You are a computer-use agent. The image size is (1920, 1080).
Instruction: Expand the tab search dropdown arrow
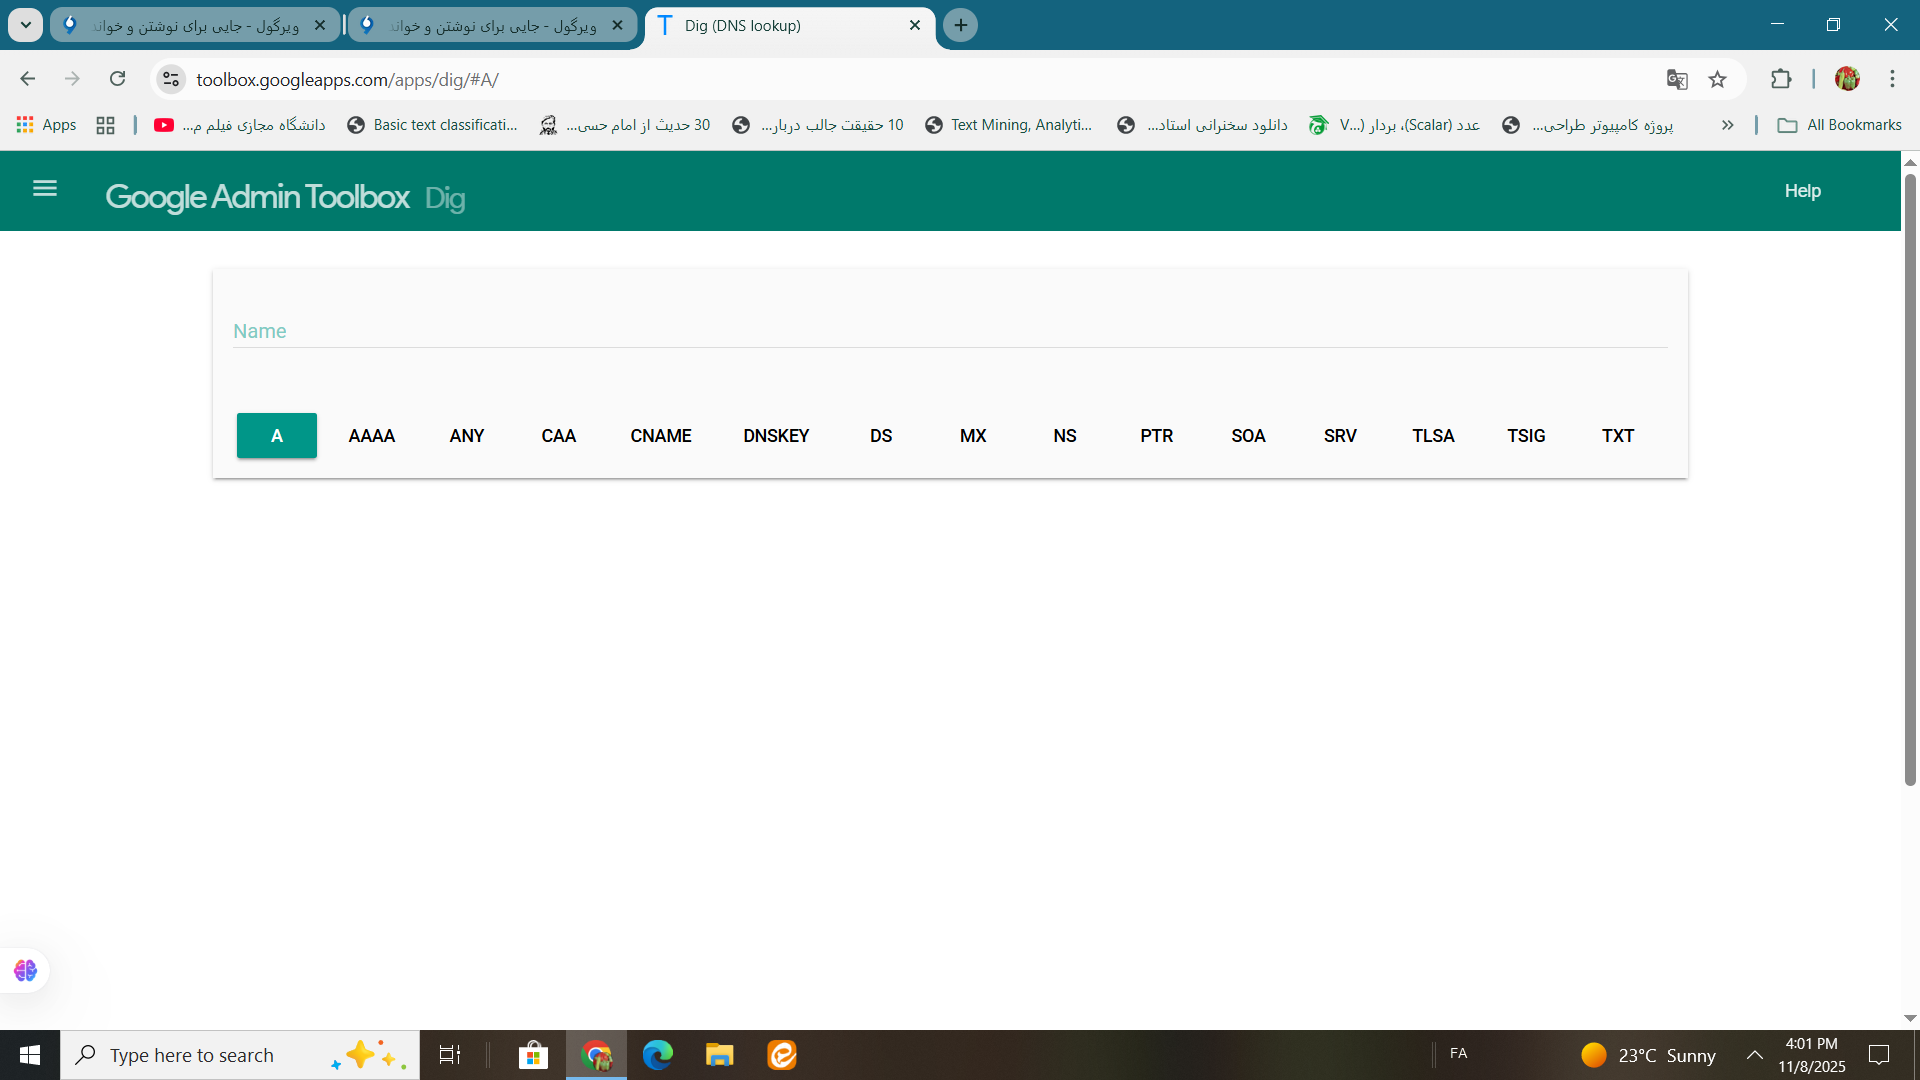point(25,25)
